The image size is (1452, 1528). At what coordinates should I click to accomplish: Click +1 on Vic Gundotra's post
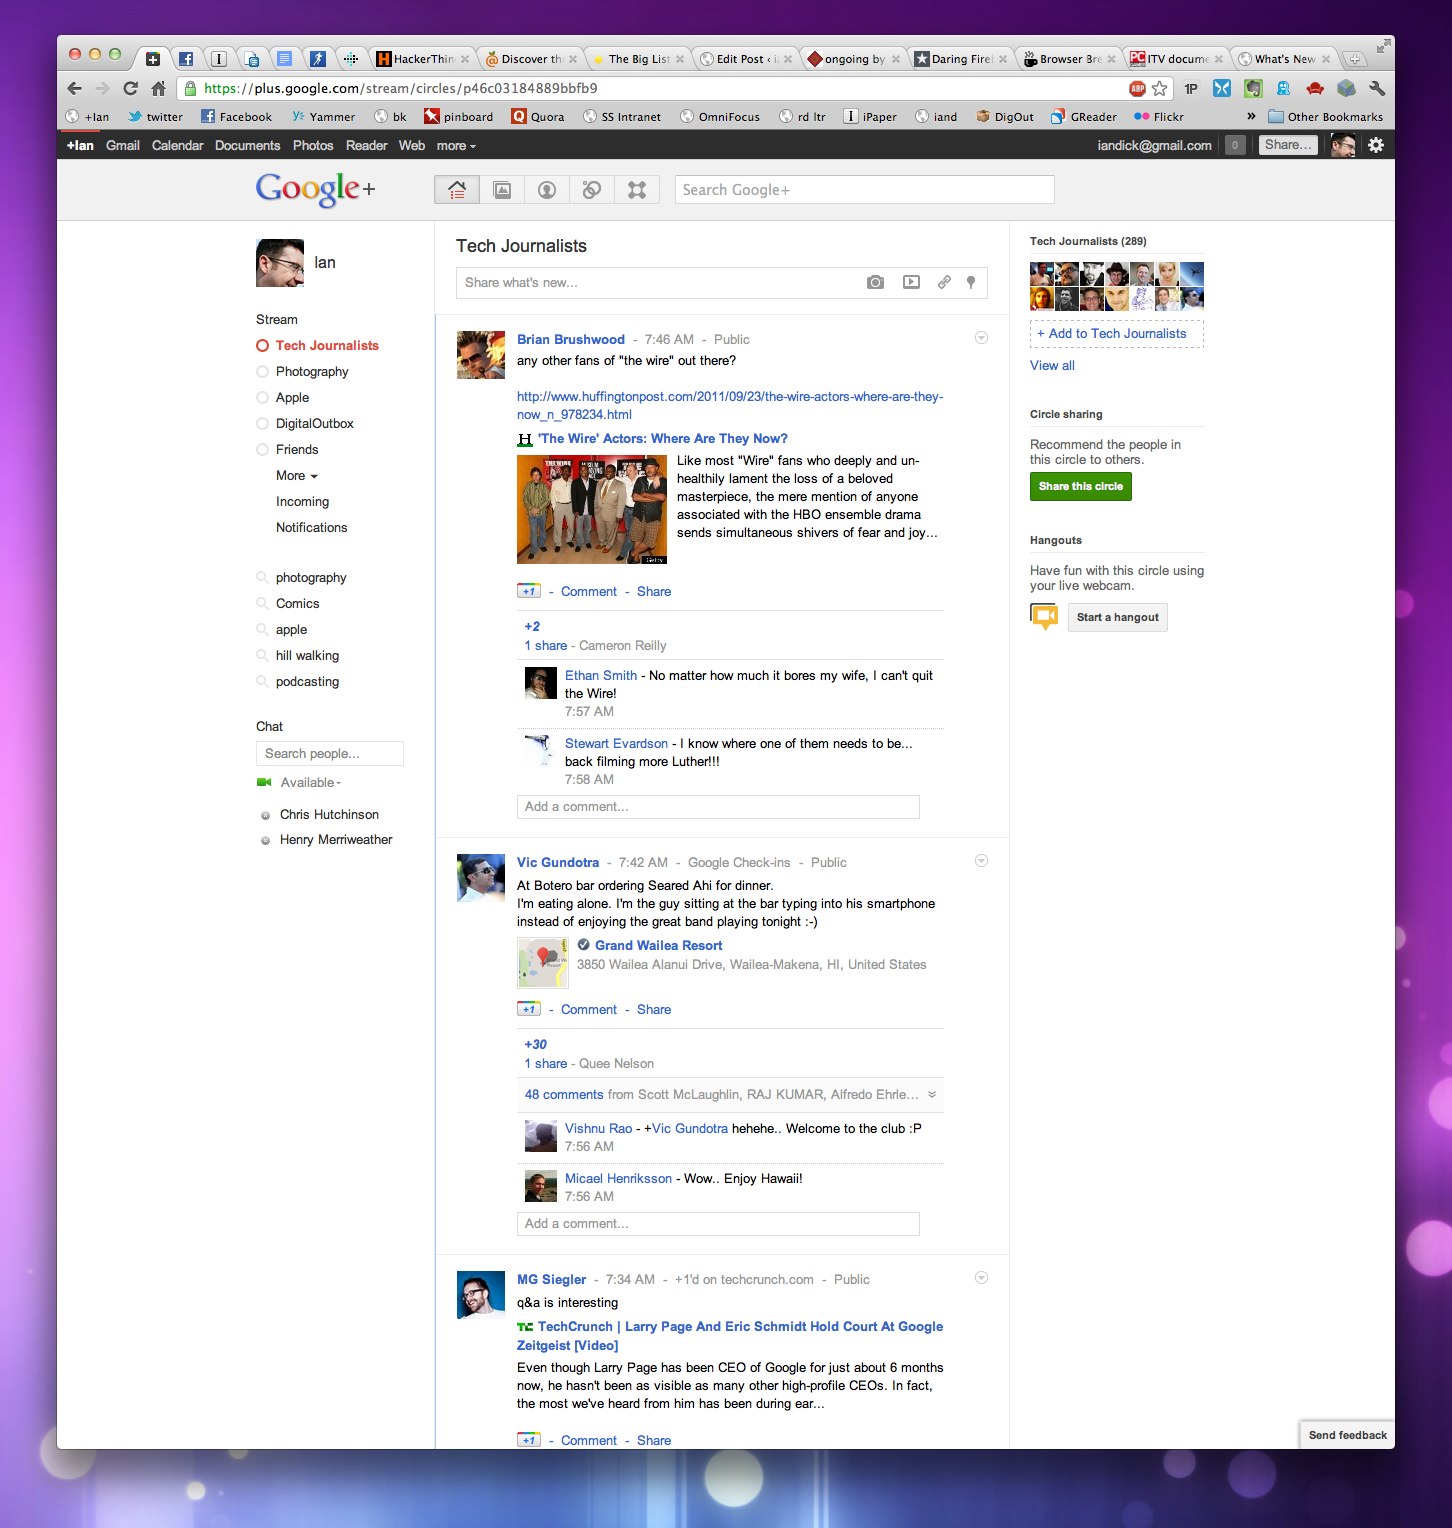(528, 1009)
